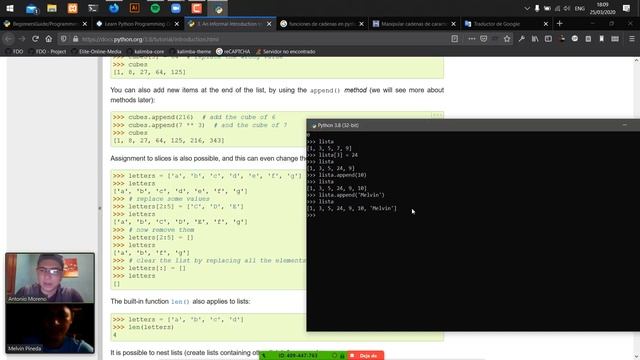640x360 pixels.
Task: Click the green Zoom meeting ID bar
Action: (304, 356)
